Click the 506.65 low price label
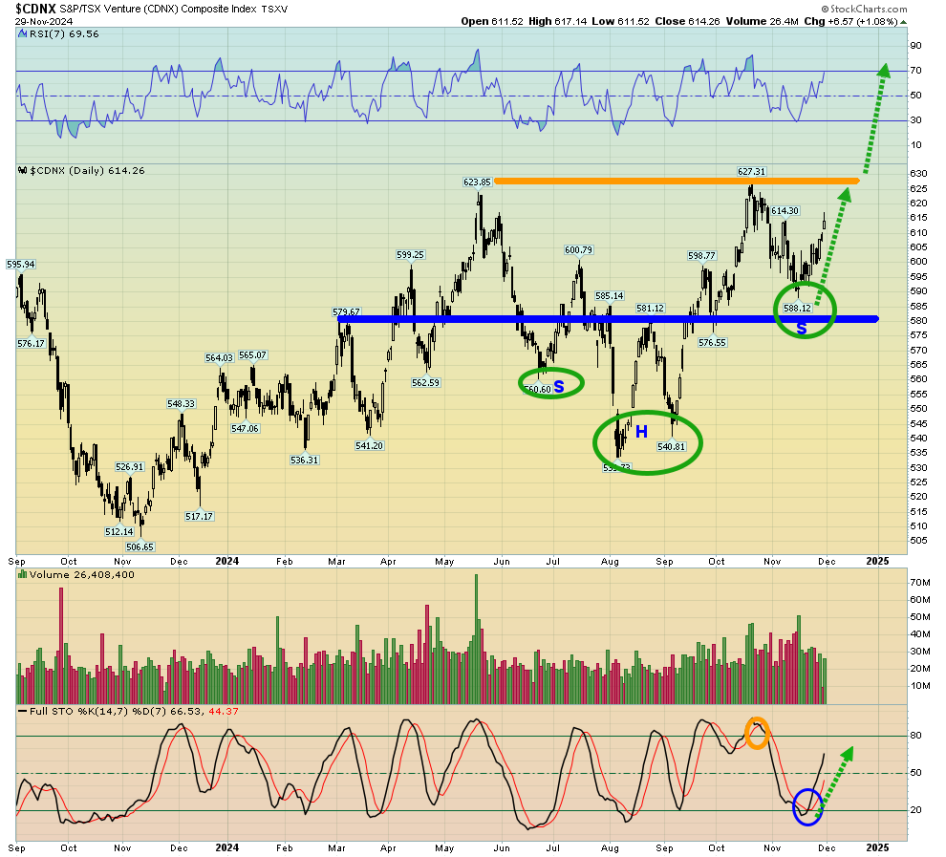This screenshot has height=857, width=946. point(141,547)
